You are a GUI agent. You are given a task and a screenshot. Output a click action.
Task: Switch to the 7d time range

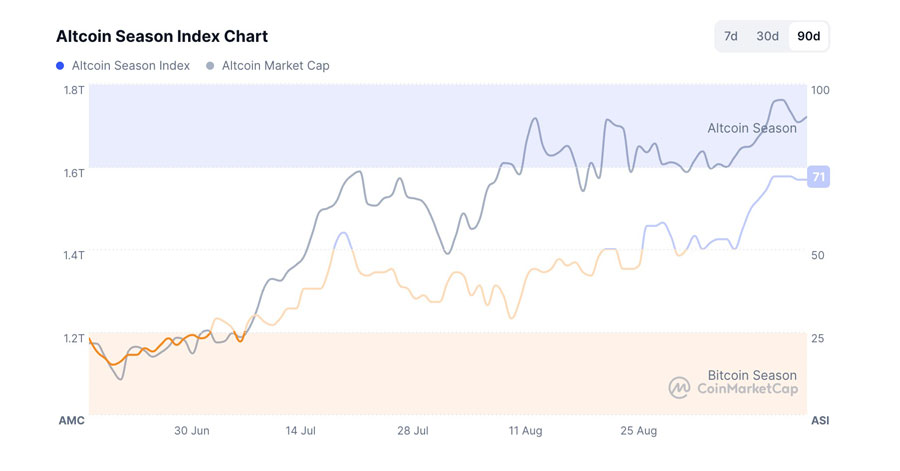click(731, 37)
